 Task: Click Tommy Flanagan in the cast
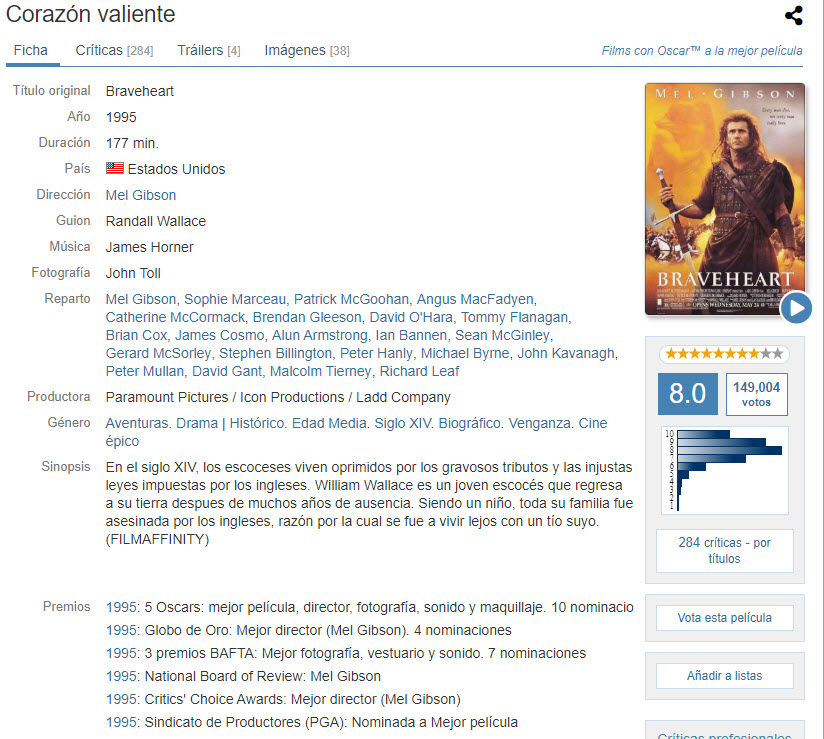514,317
